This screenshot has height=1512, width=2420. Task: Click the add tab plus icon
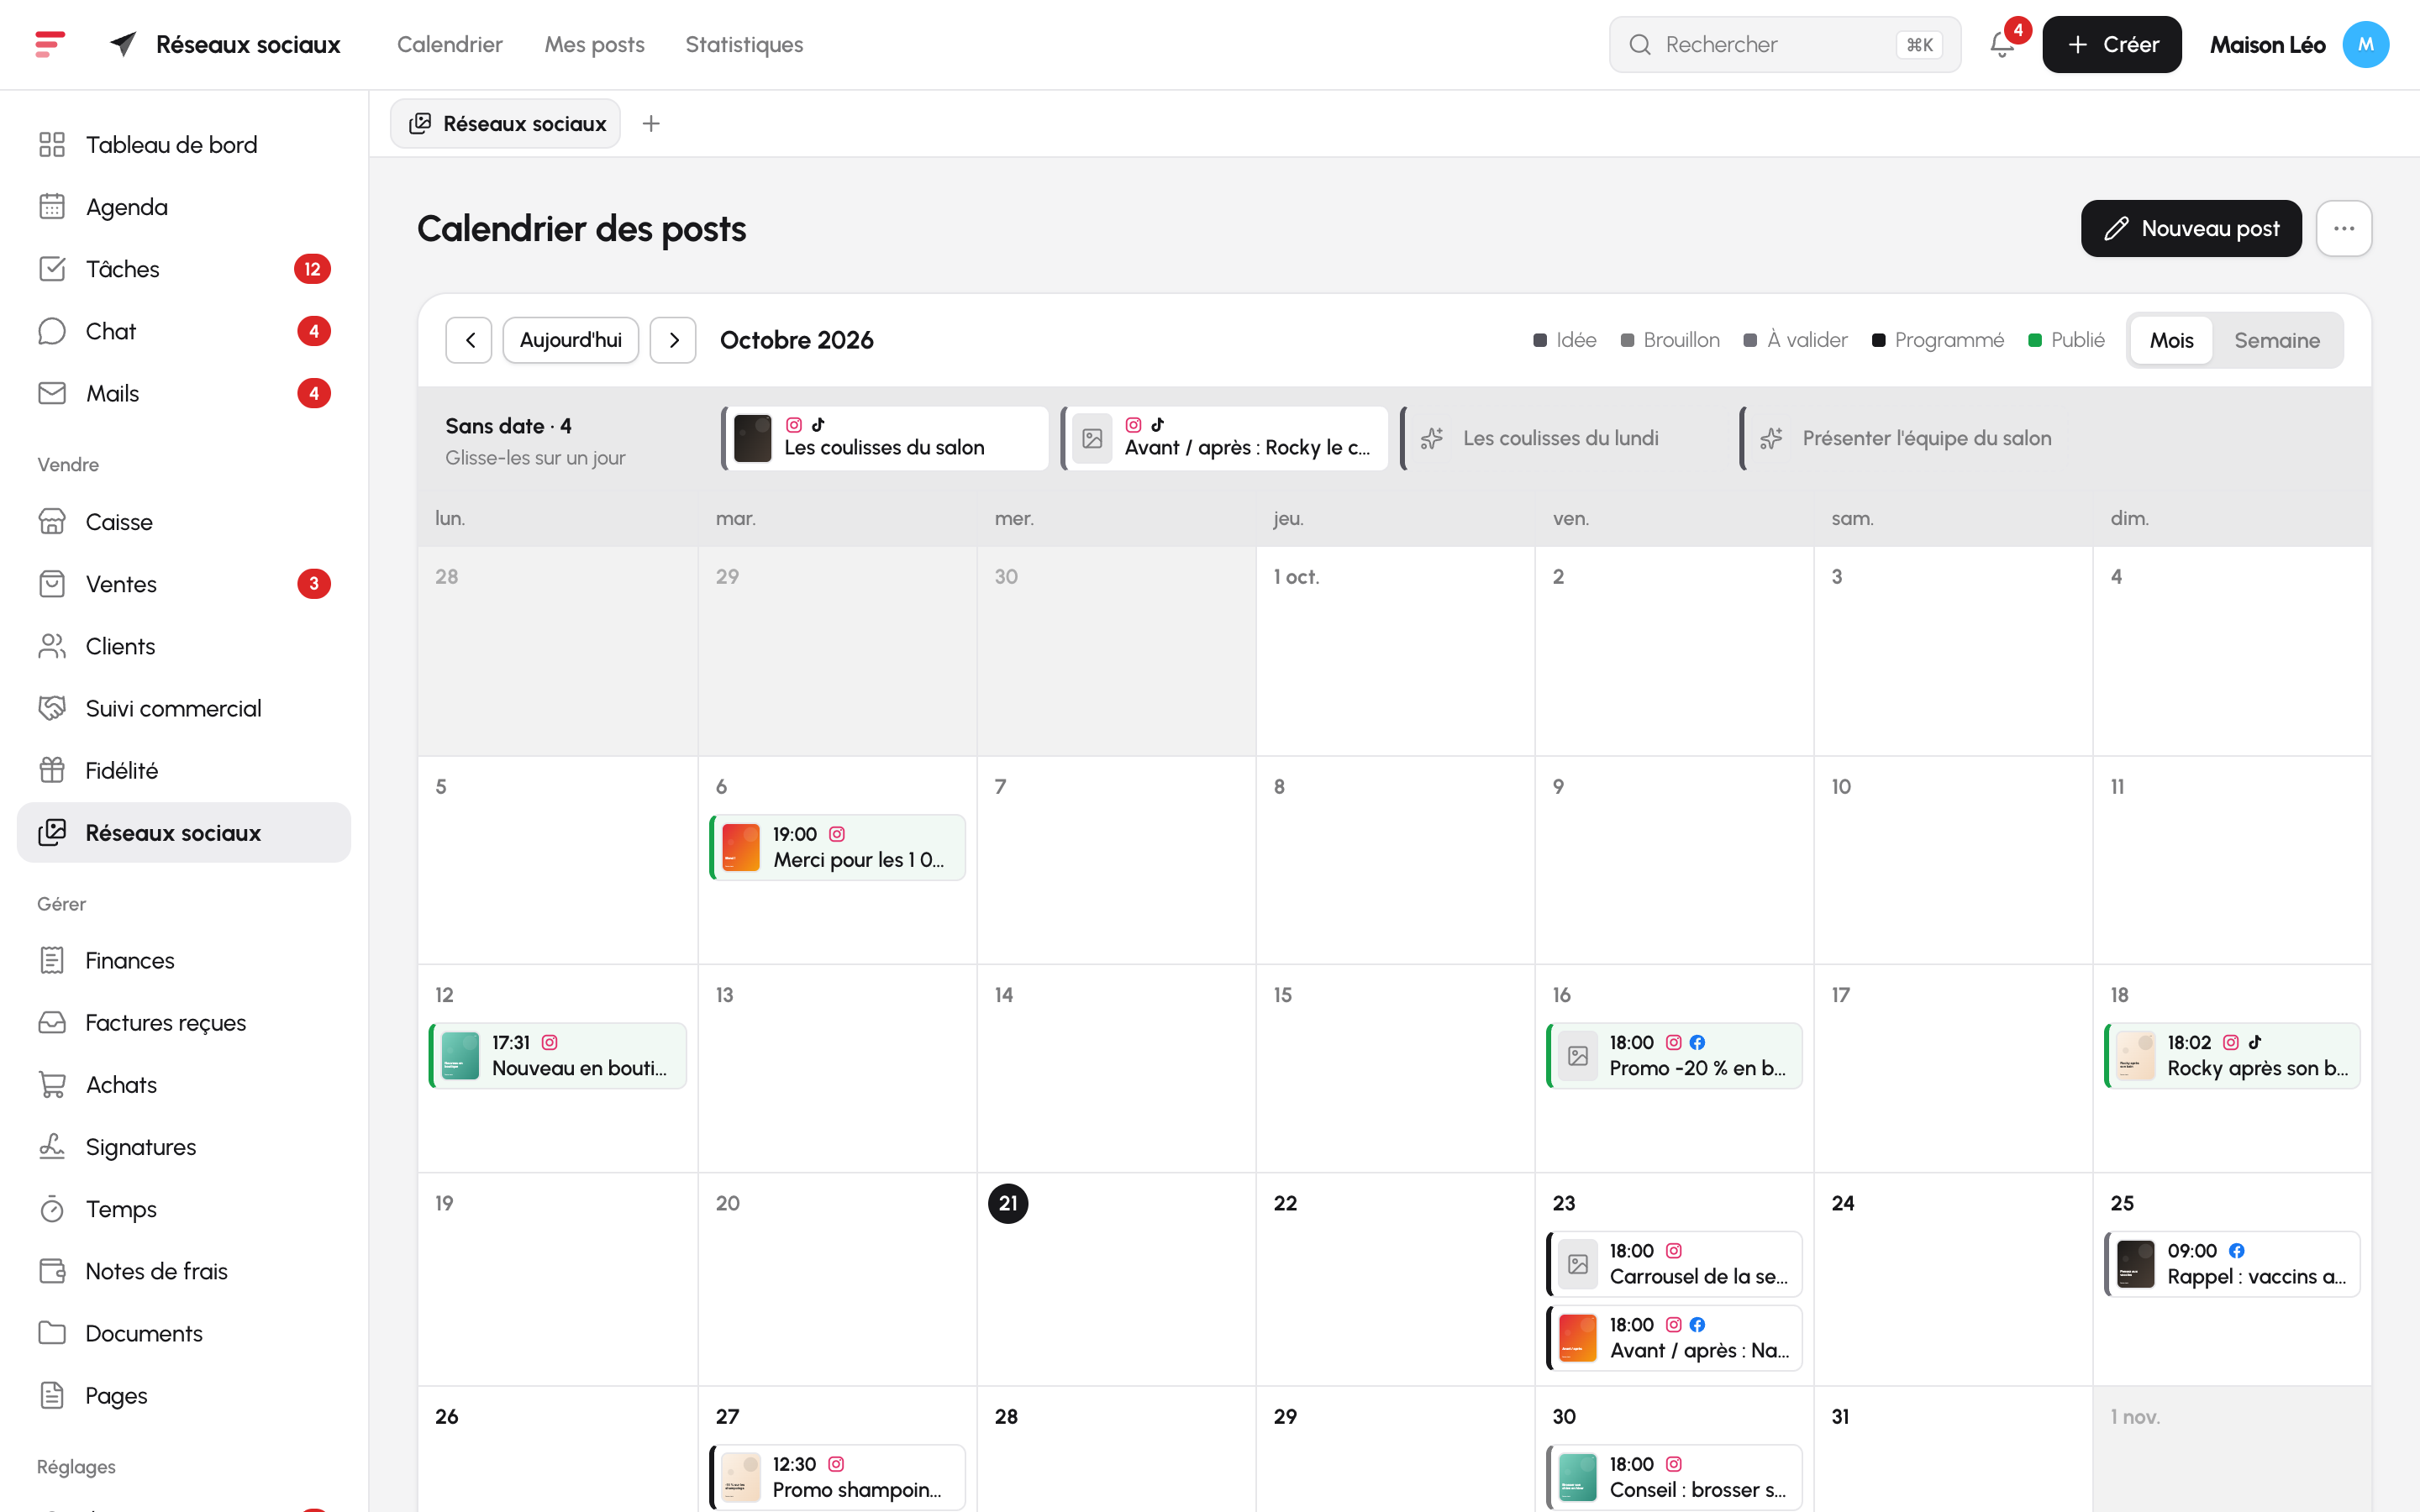(x=651, y=123)
